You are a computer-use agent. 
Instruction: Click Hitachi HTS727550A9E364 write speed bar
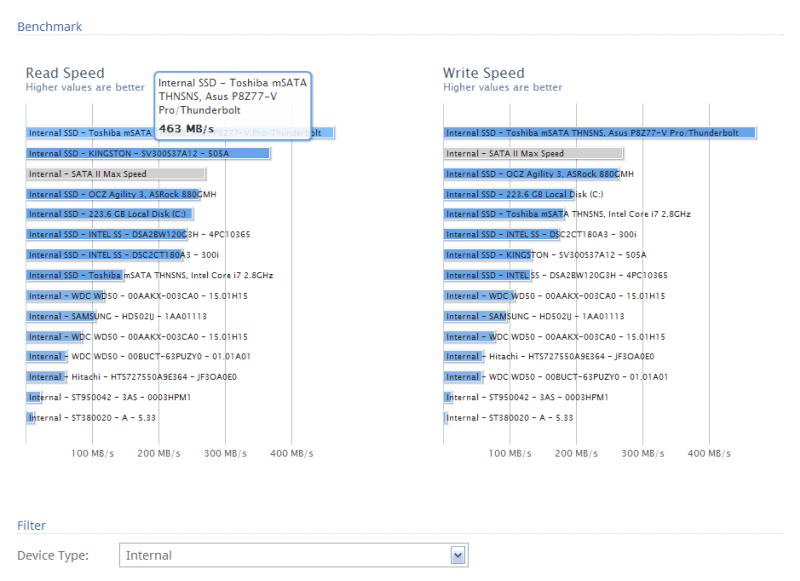click(463, 357)
